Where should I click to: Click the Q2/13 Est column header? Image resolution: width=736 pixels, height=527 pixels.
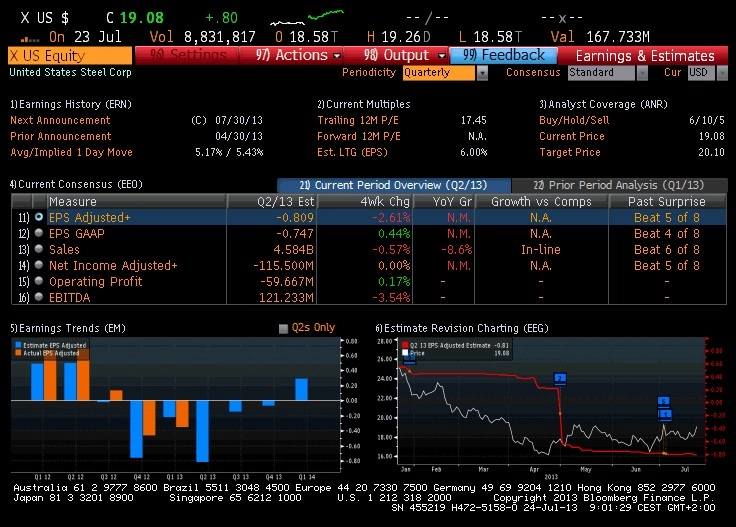click(272, 201)
